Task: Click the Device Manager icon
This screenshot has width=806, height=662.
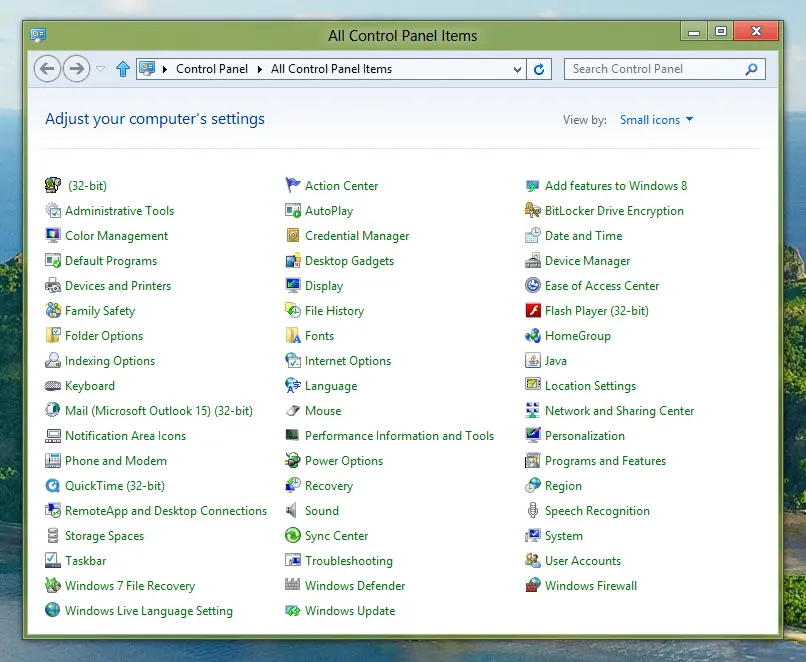Action: (533, 261)
